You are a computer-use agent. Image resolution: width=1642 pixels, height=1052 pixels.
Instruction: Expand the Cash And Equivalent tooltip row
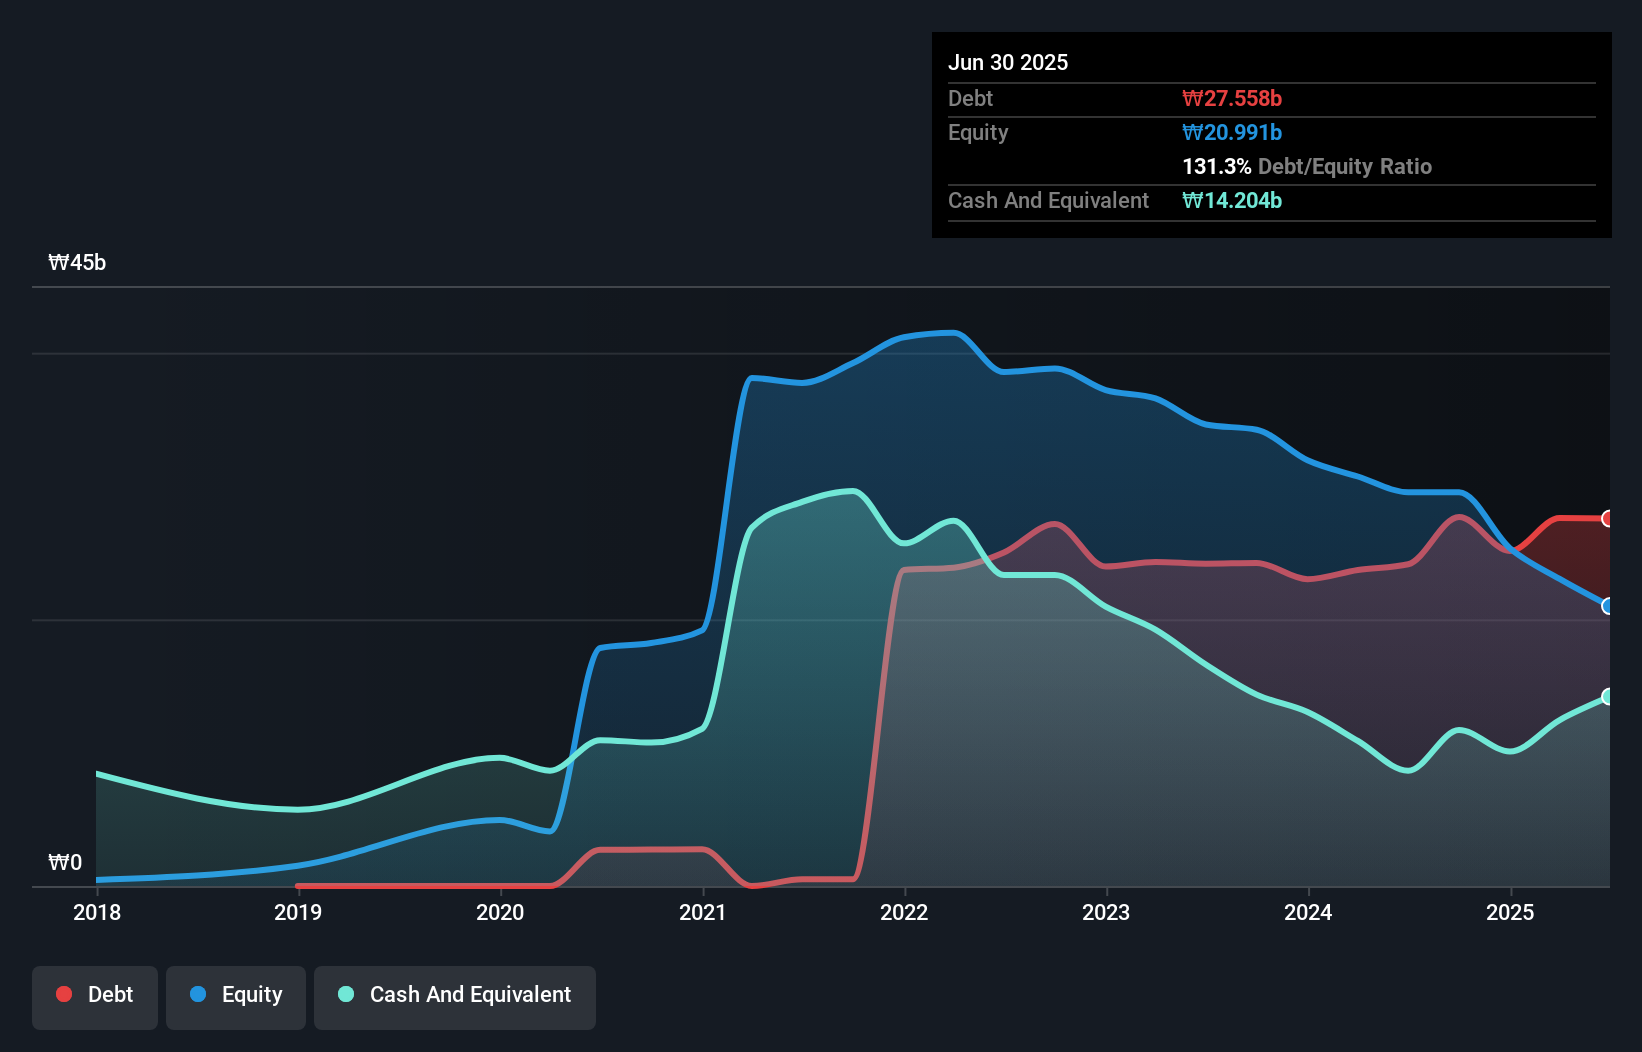1047,200
